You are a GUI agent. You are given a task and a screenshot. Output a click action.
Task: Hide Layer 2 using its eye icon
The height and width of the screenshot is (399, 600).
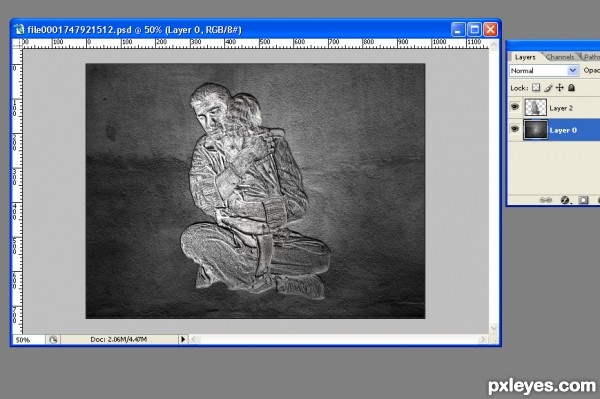(515, 107)
